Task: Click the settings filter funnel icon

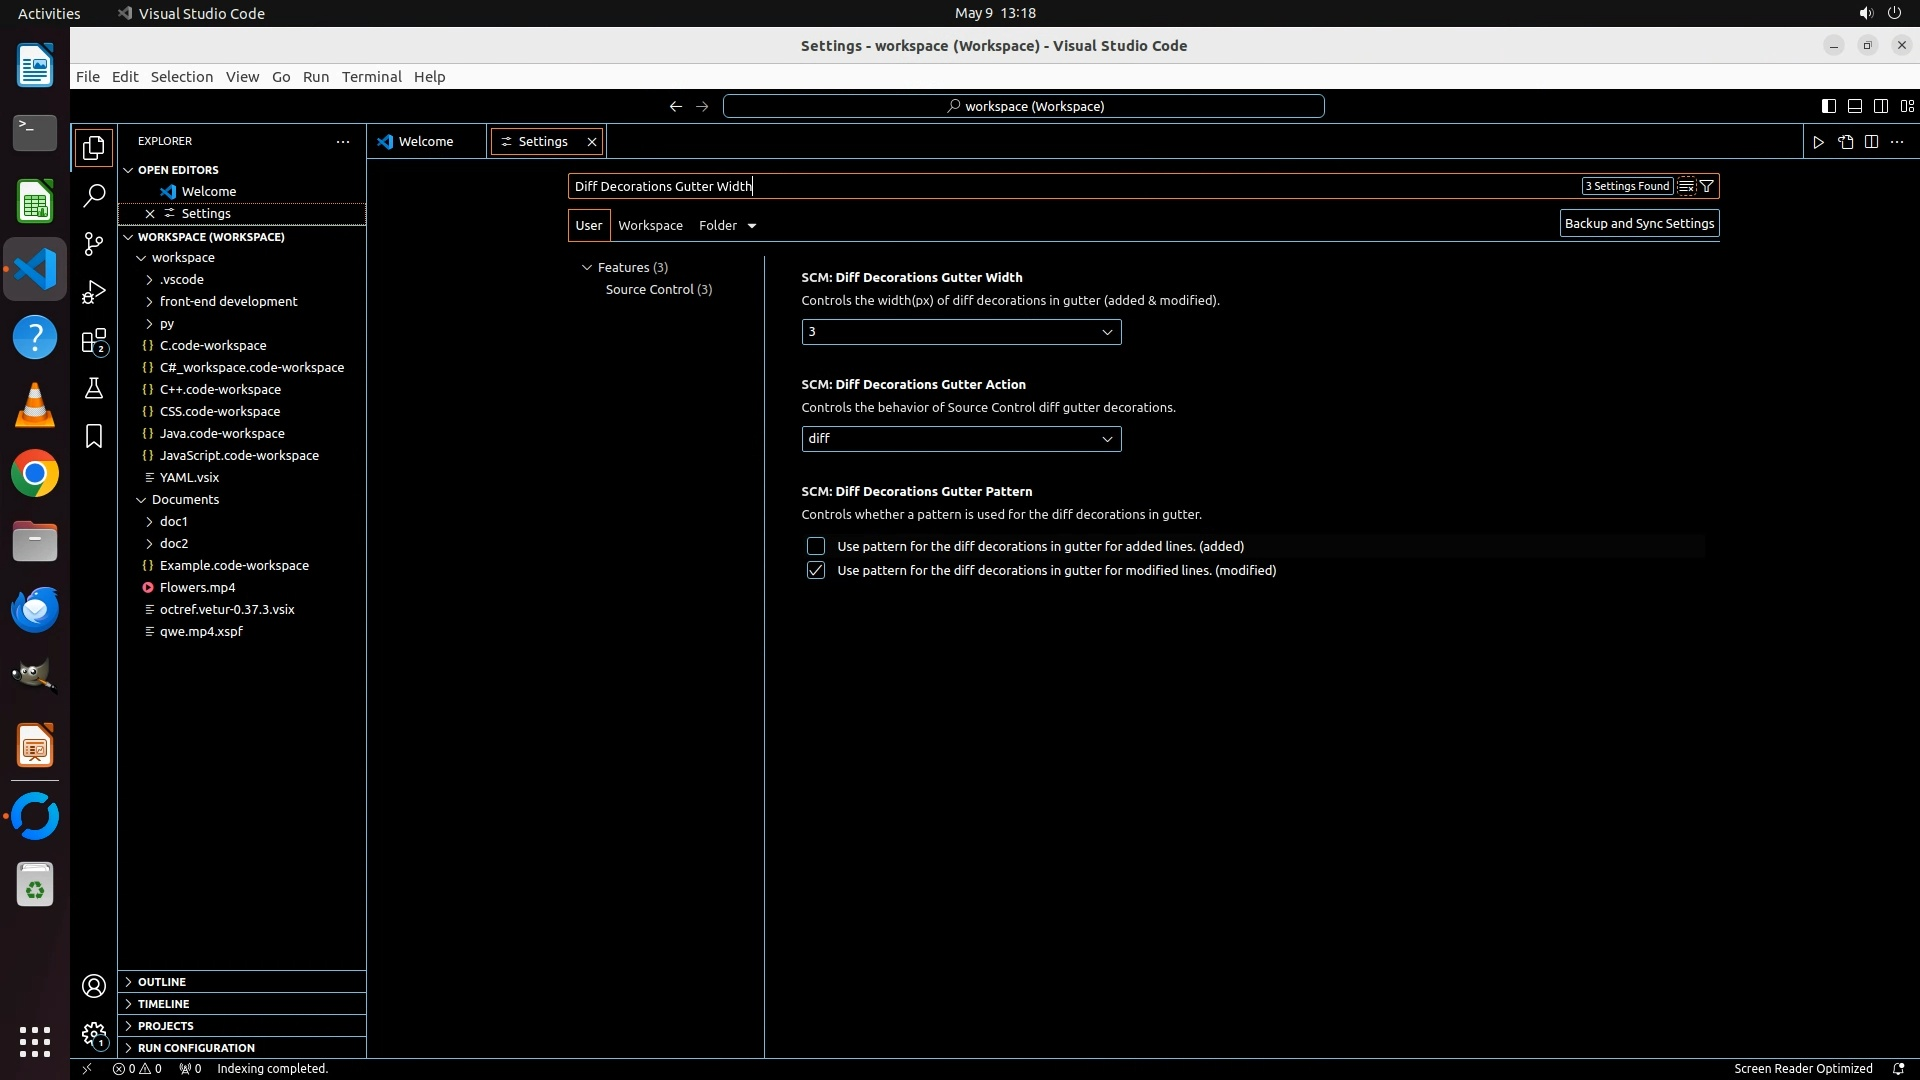Action: [x=1707, y=186]
